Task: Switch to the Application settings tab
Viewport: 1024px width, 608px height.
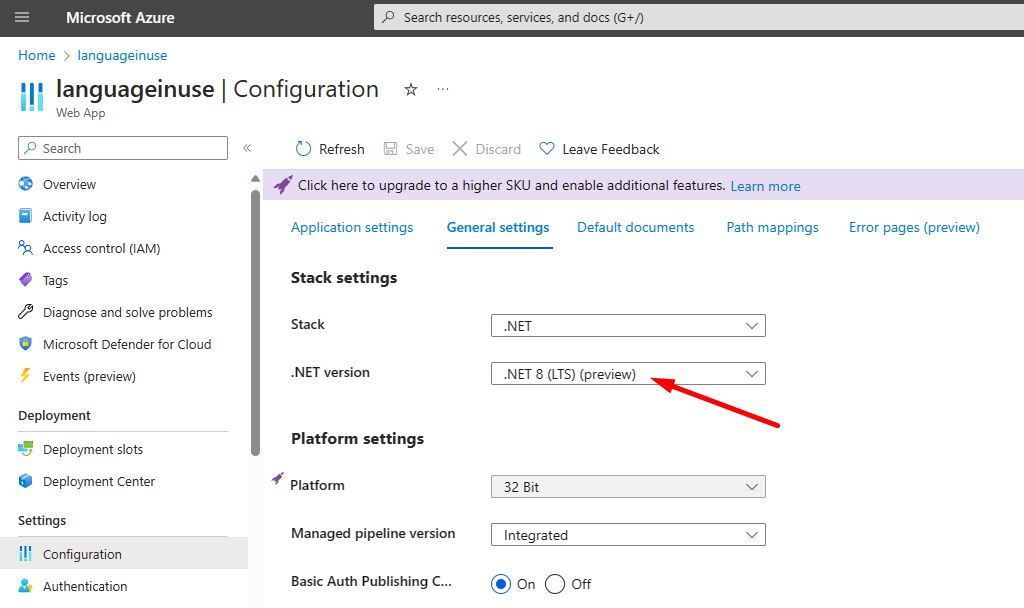Action: tap(352, 227)
